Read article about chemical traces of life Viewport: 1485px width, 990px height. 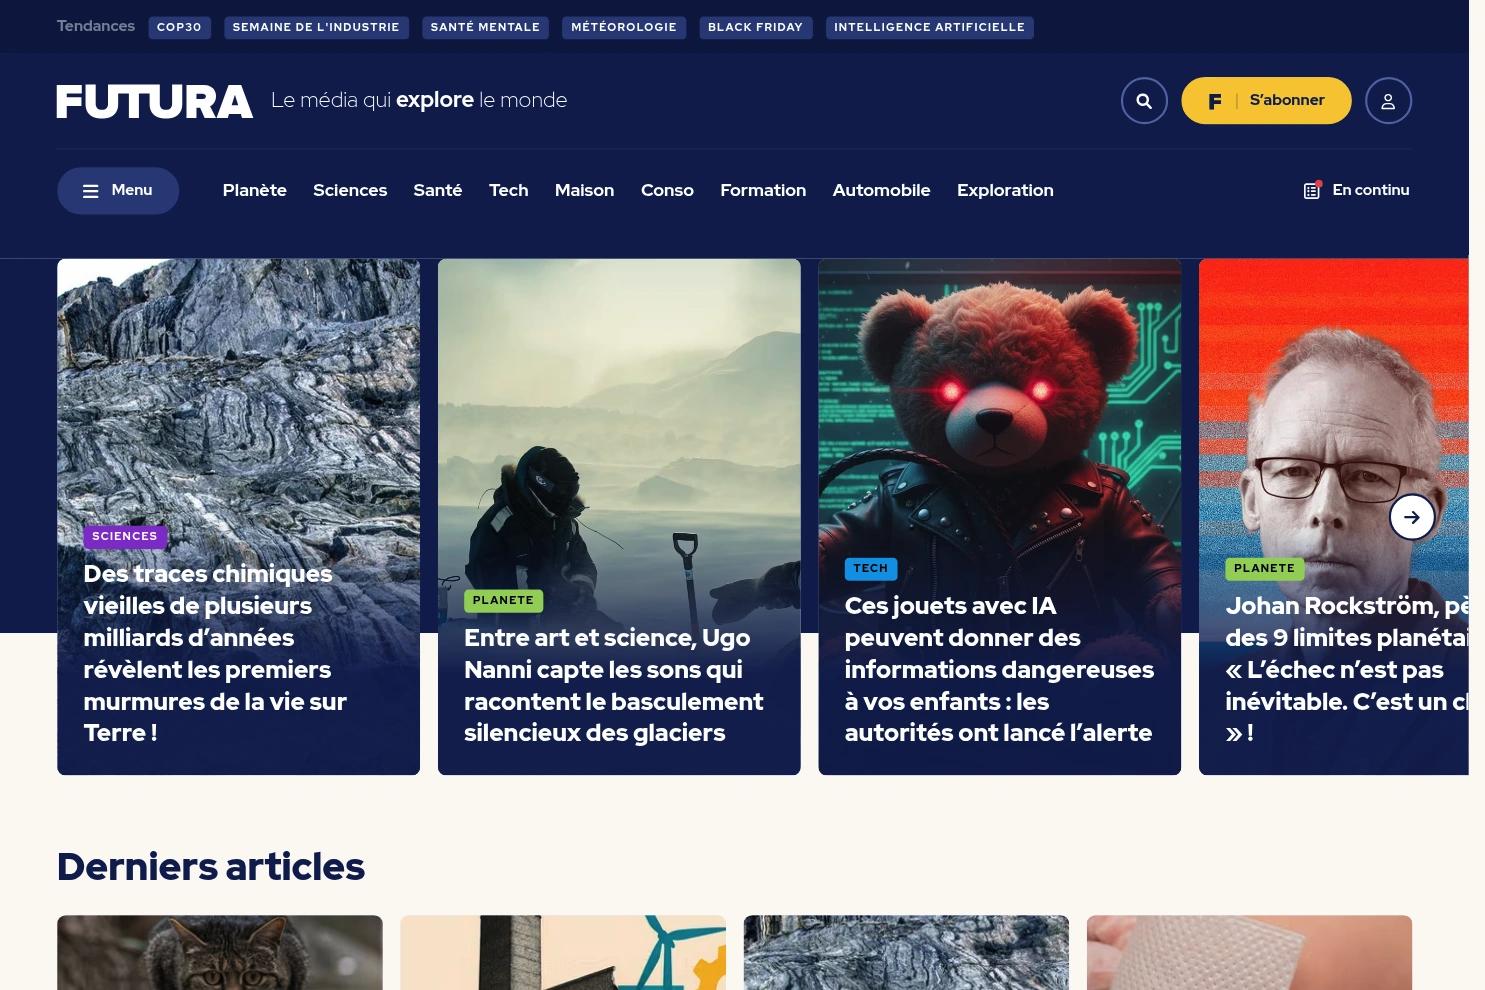tap(215, 653)
